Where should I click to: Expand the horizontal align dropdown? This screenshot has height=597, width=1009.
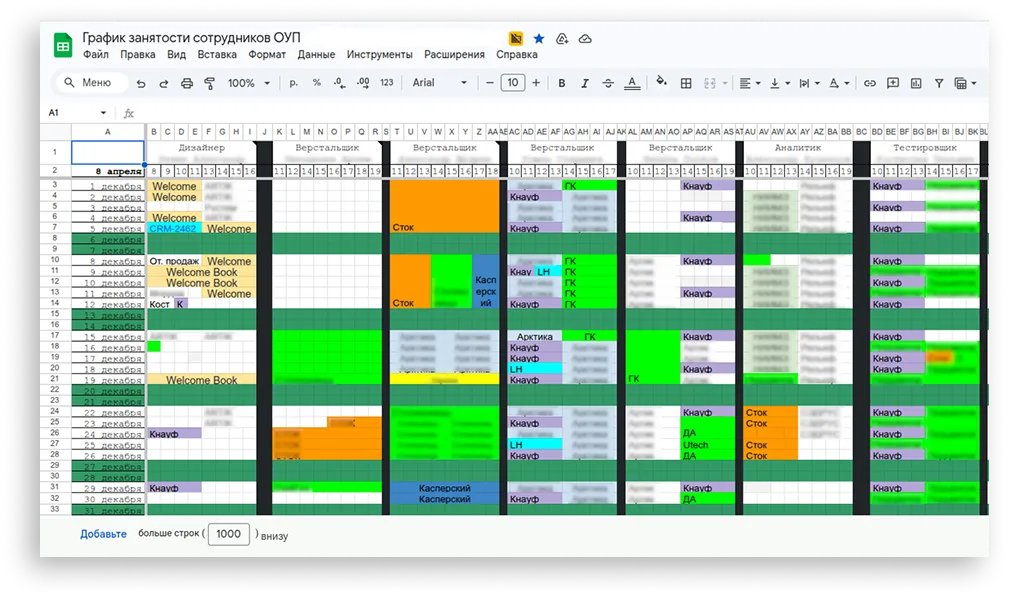pyautogui.click(x=750, y=83)
